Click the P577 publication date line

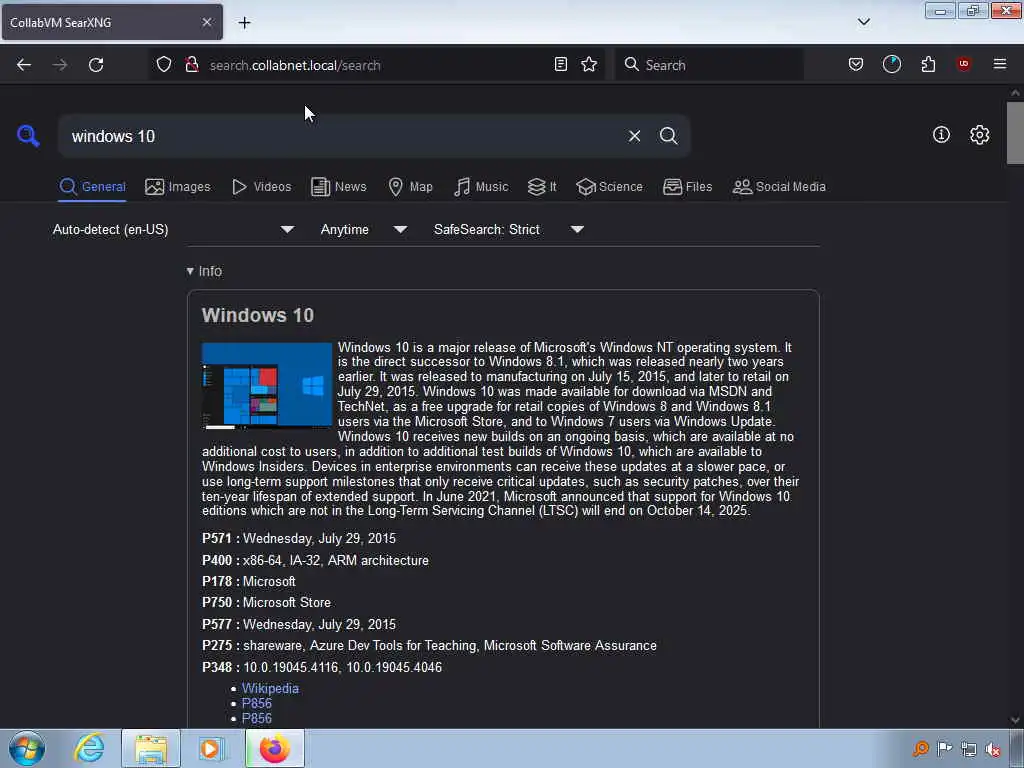pyautogui.click(x=299, y=624)
